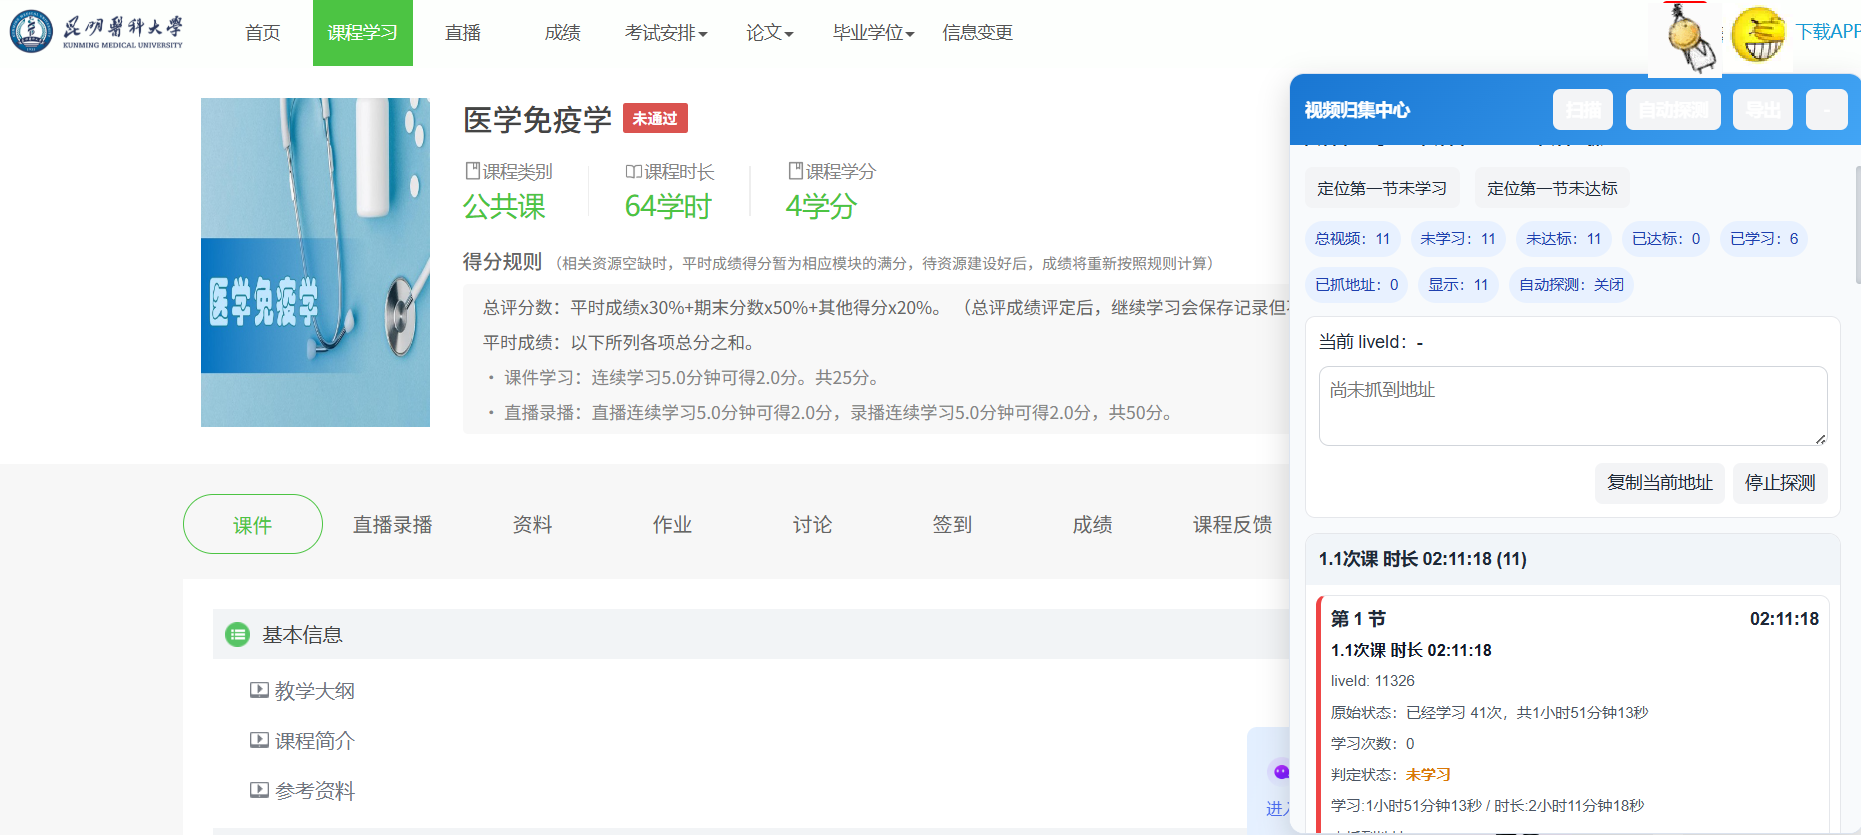
Task: Click the 64学时 course duration value
Action: (668, 207)
